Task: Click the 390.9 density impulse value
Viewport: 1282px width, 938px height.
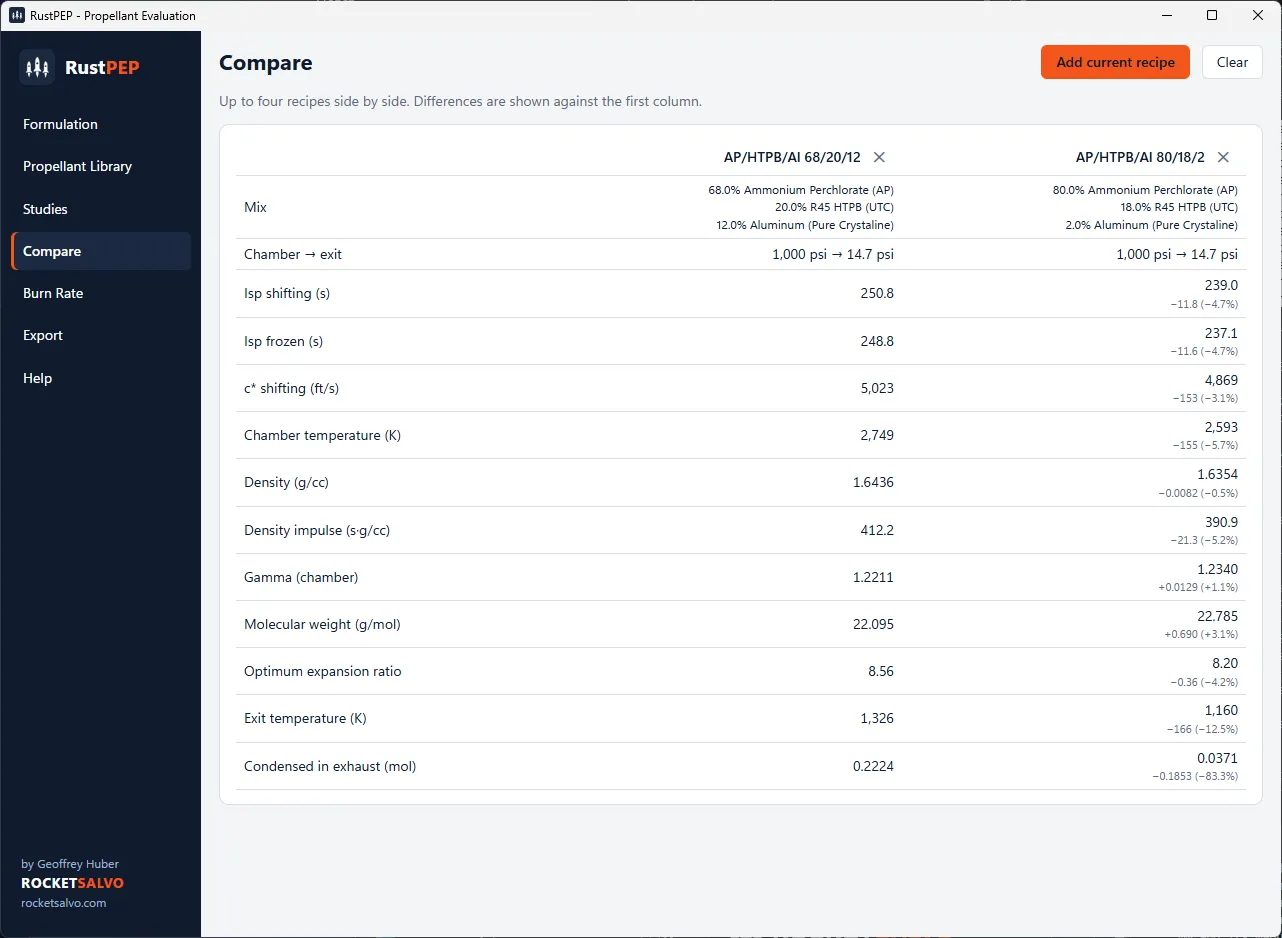Action: (x=1221, y=522)
